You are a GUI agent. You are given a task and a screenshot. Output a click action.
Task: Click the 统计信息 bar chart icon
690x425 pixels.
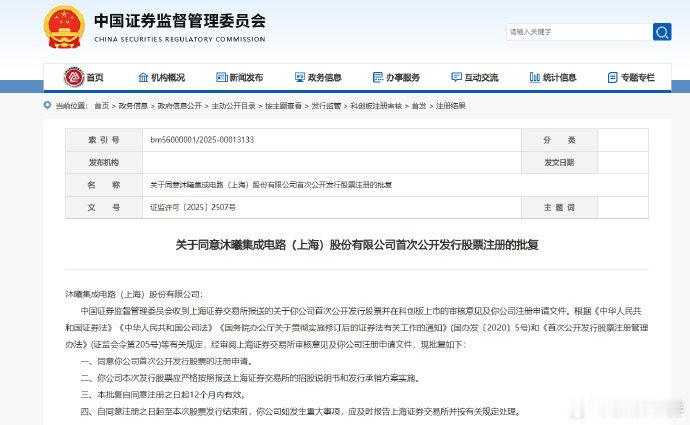click(x=535, y=77)
